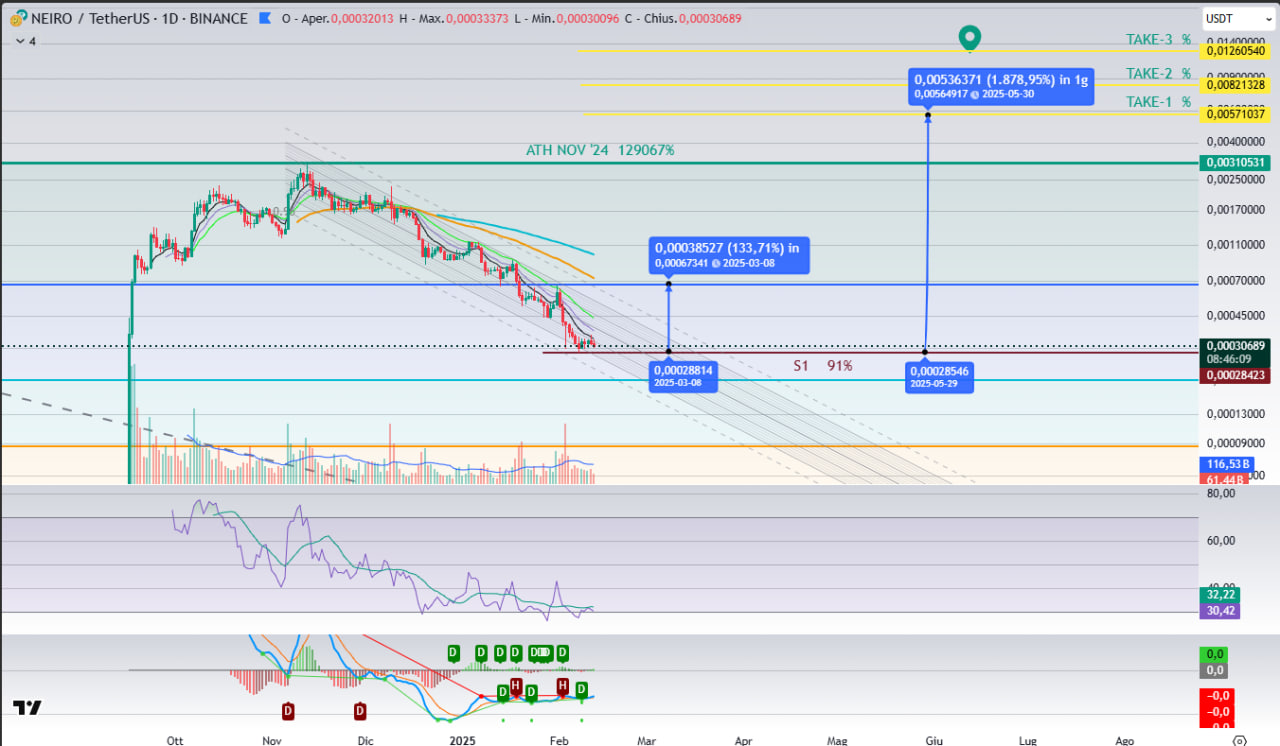Click the yellow 0,00571037 price label
The image size is (1280, 746).
pyautogui.click(x=1235, y=115)
